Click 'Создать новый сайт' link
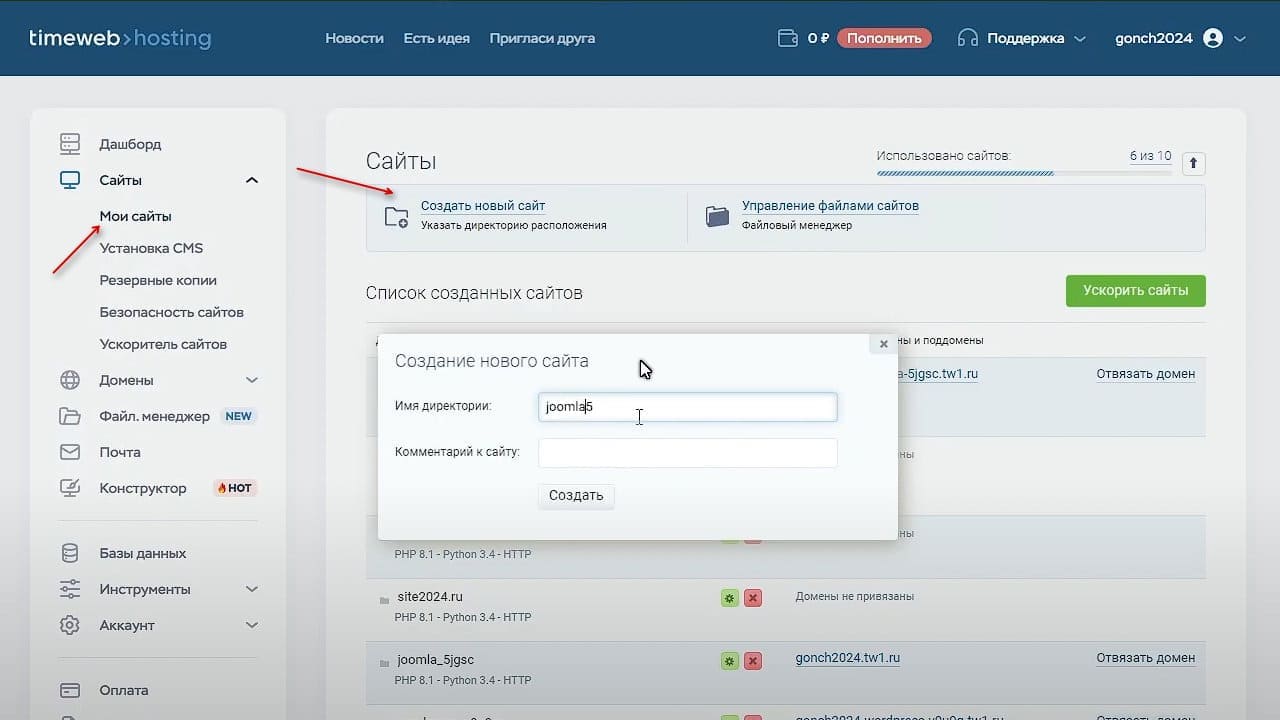The height and width of the screenshot is (720, 1280). [483, 206]
